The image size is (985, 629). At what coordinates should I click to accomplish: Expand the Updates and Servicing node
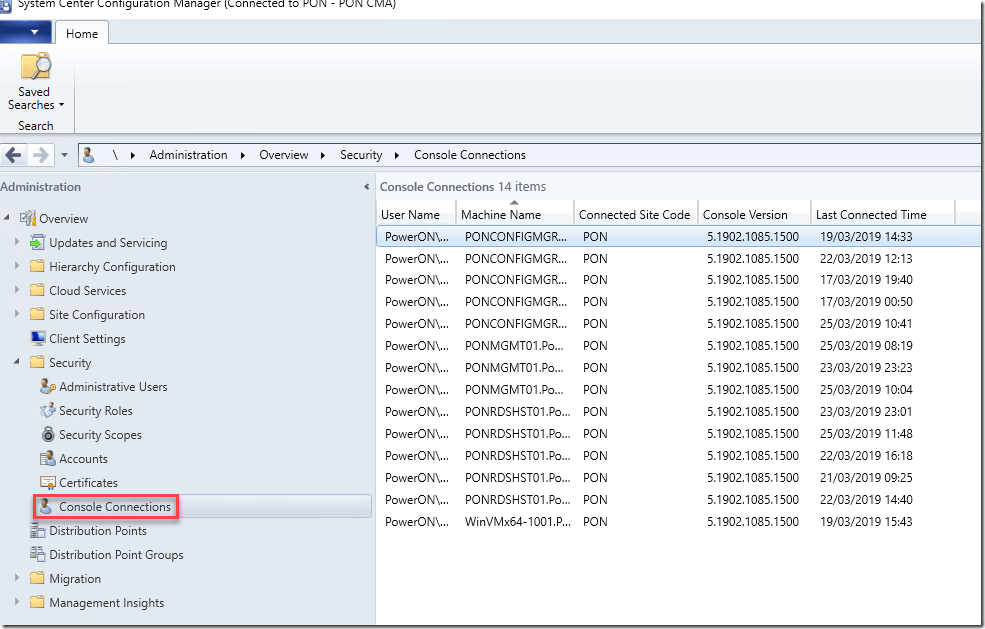(17, 243)
